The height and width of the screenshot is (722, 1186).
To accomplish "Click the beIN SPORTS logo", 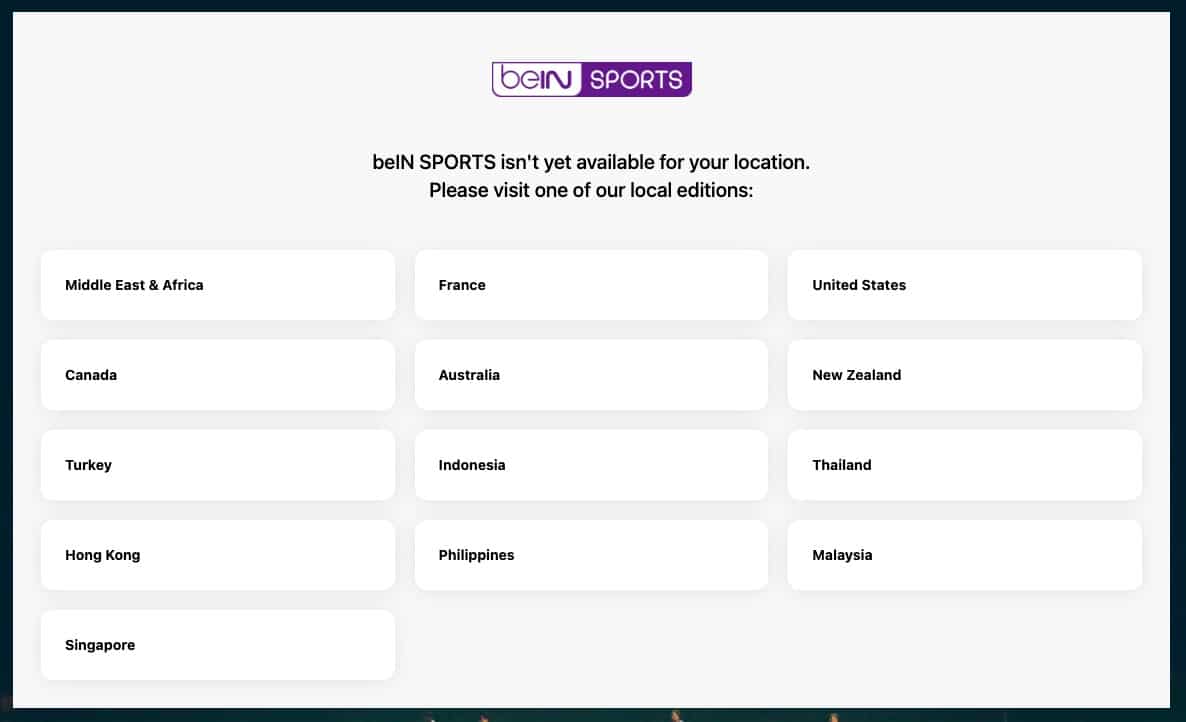I will coord(591,79).
